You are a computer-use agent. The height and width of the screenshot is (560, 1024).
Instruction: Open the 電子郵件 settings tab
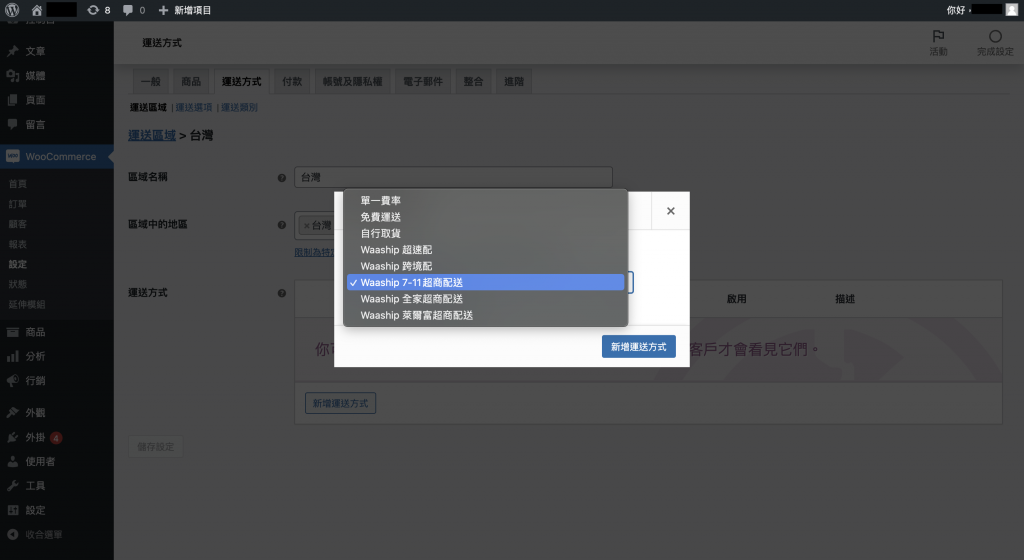(422, 82)
